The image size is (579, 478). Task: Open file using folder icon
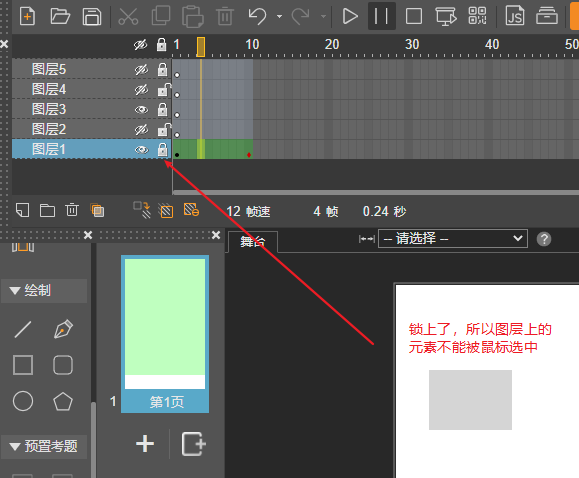coord(60,16)
